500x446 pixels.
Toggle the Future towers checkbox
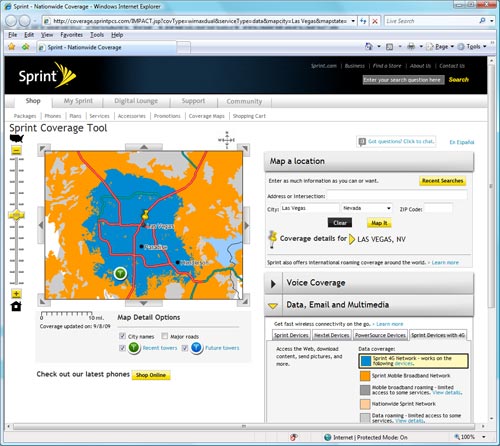click(x=185, y=348)
